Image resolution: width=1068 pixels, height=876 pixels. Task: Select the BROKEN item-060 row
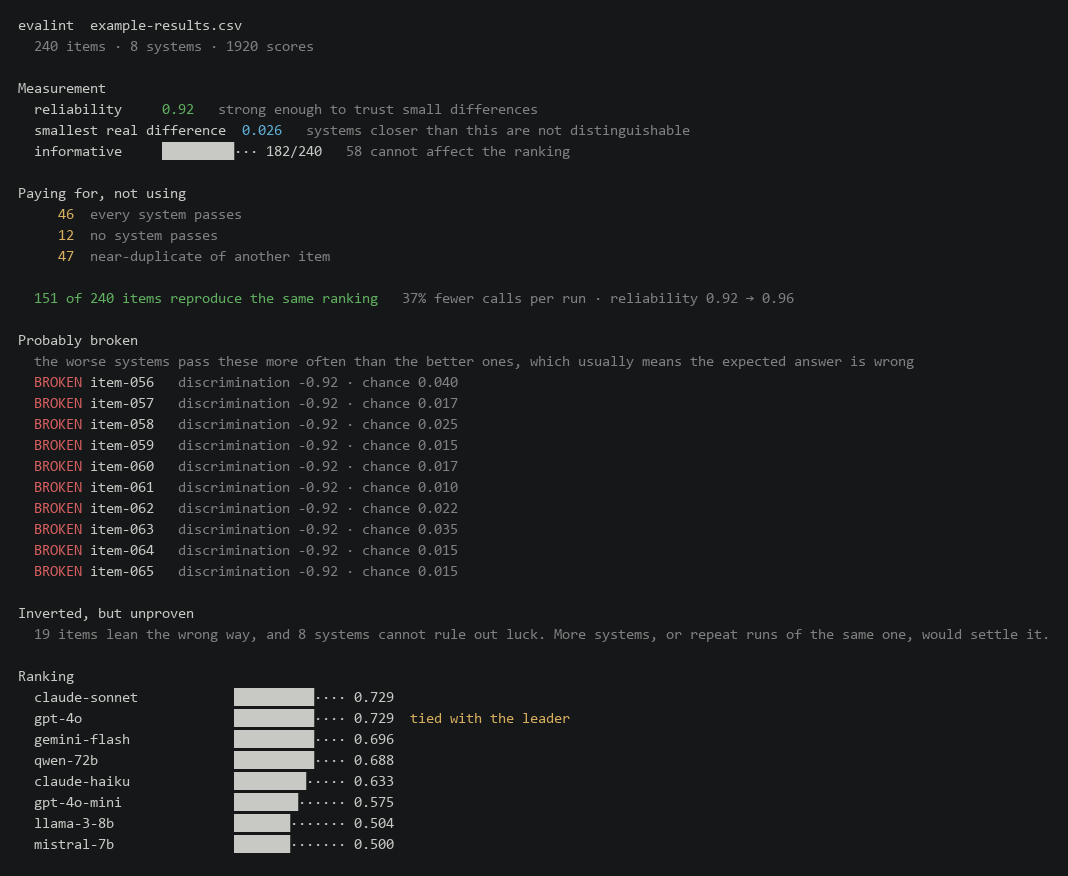pyautogui.click(x=246, y=467)
